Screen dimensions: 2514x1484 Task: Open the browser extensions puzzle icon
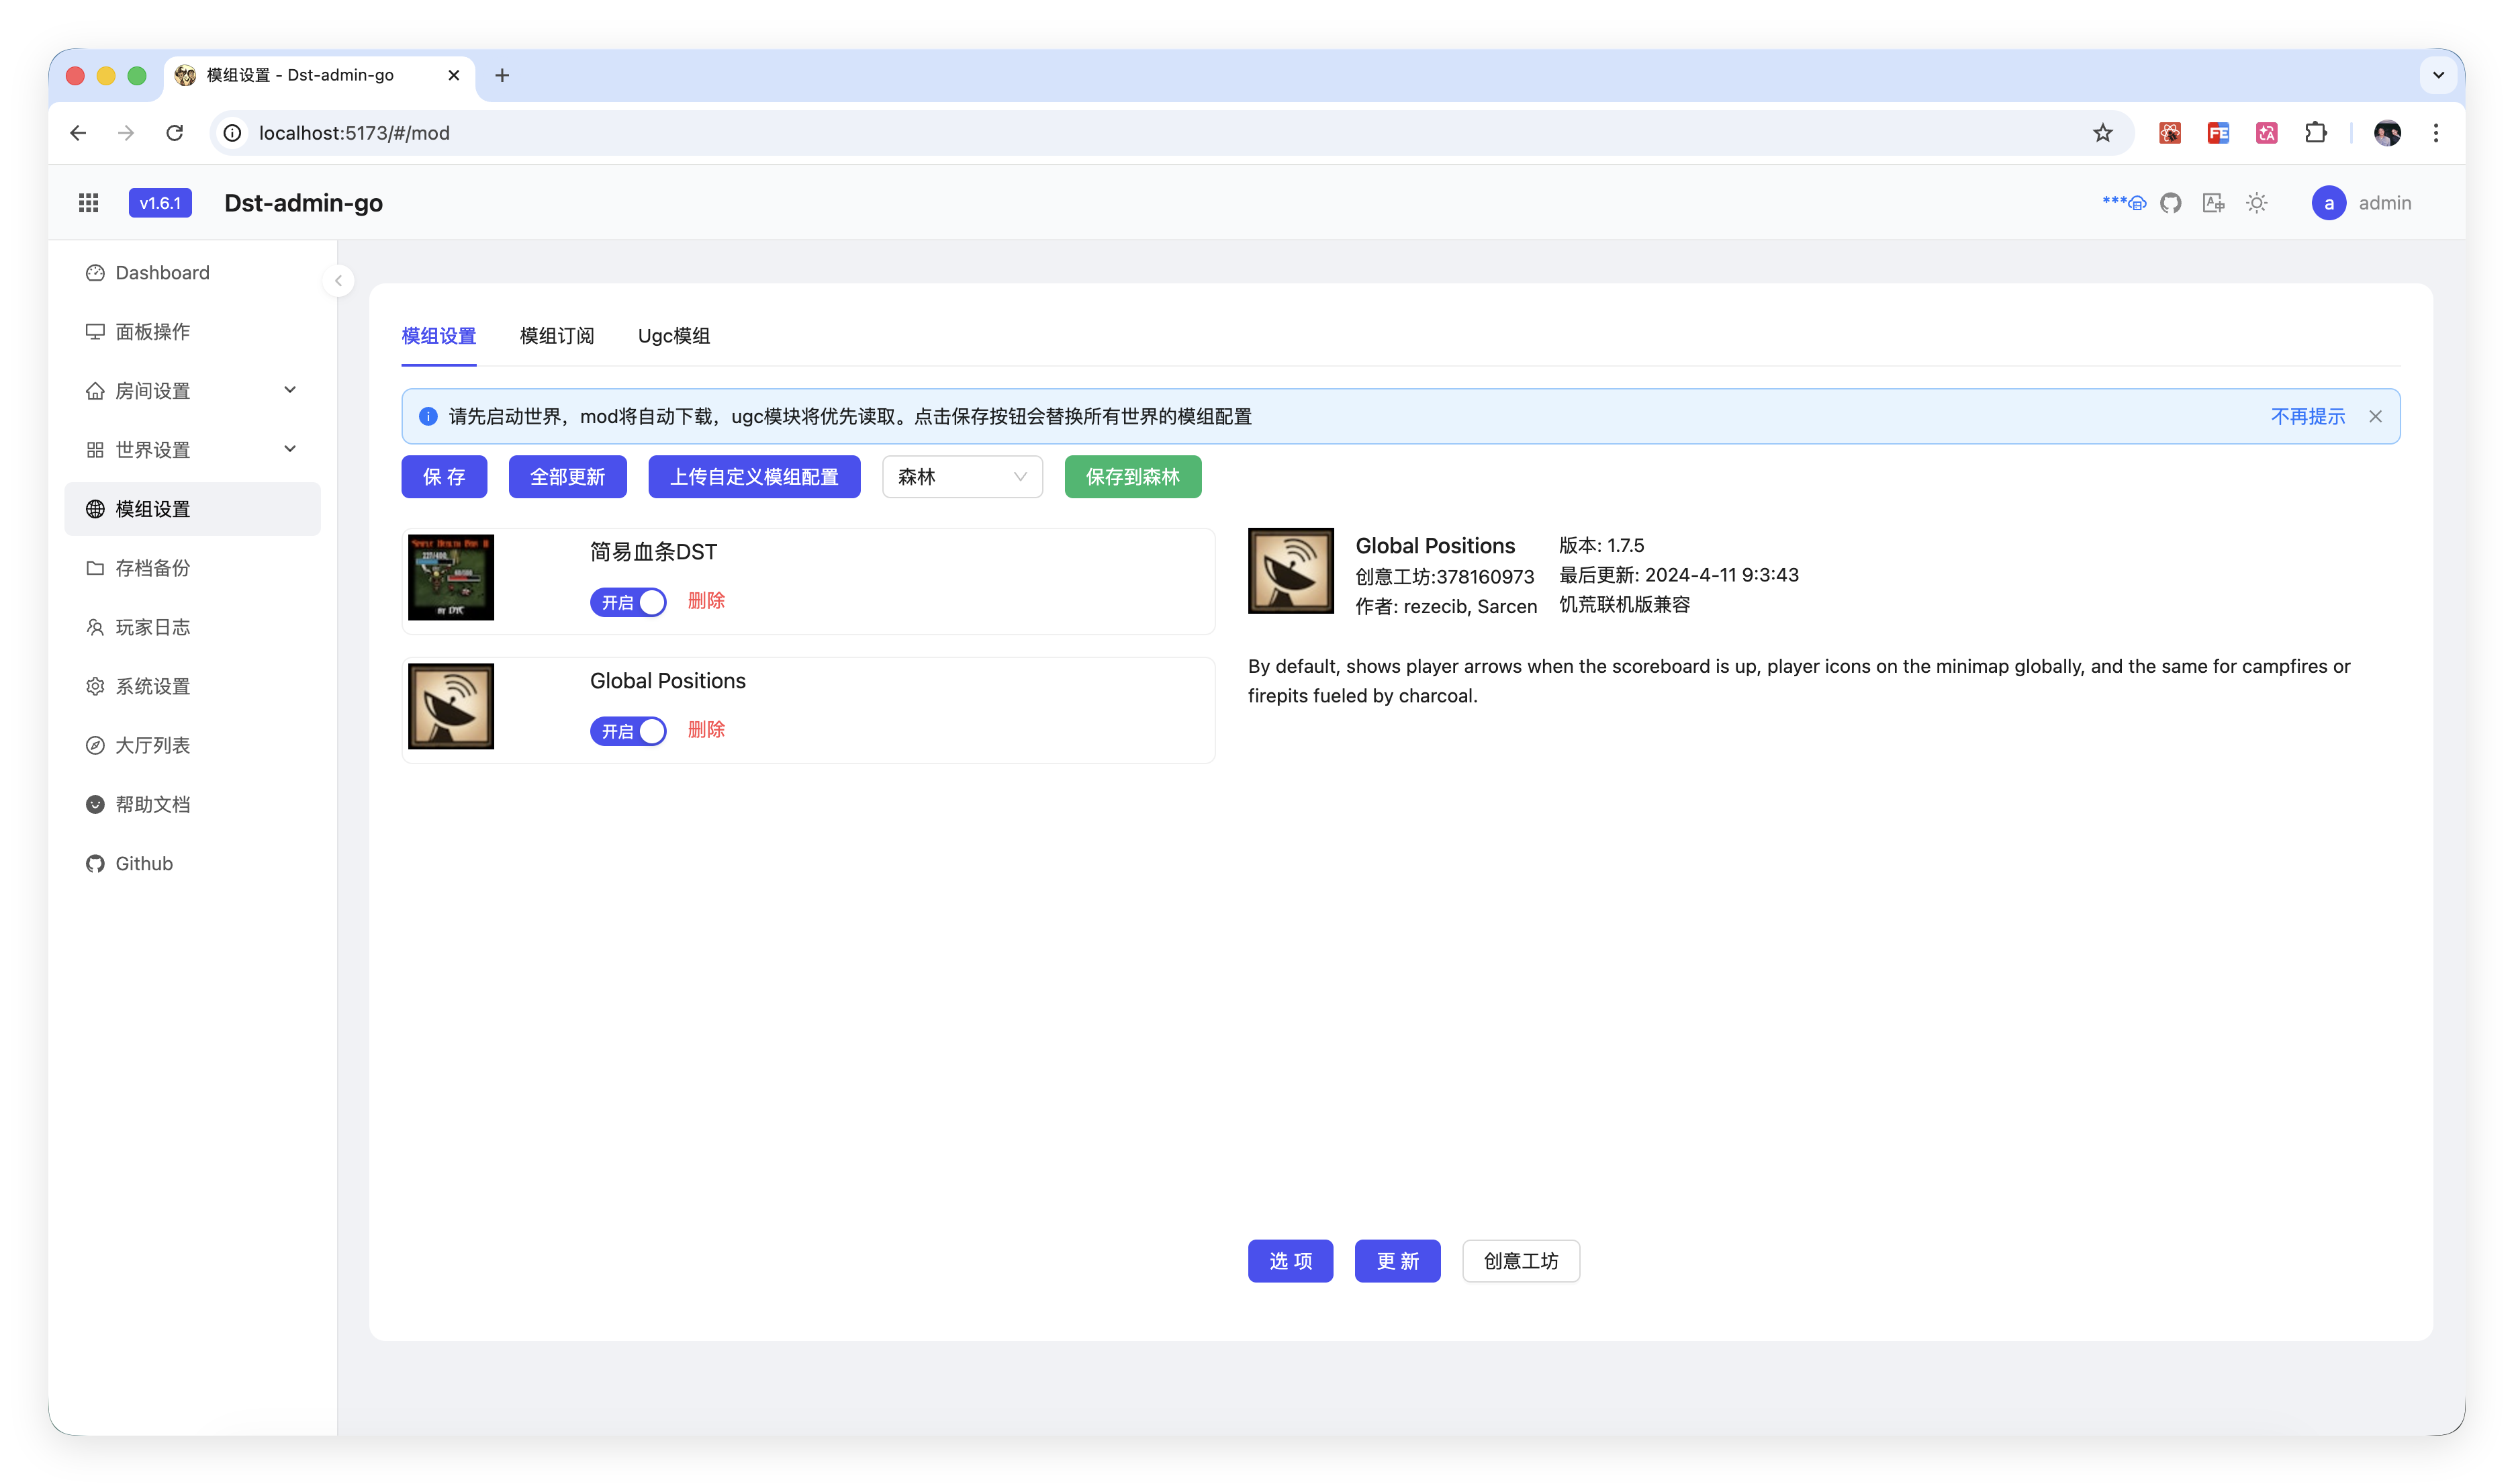coord(2316,133)
